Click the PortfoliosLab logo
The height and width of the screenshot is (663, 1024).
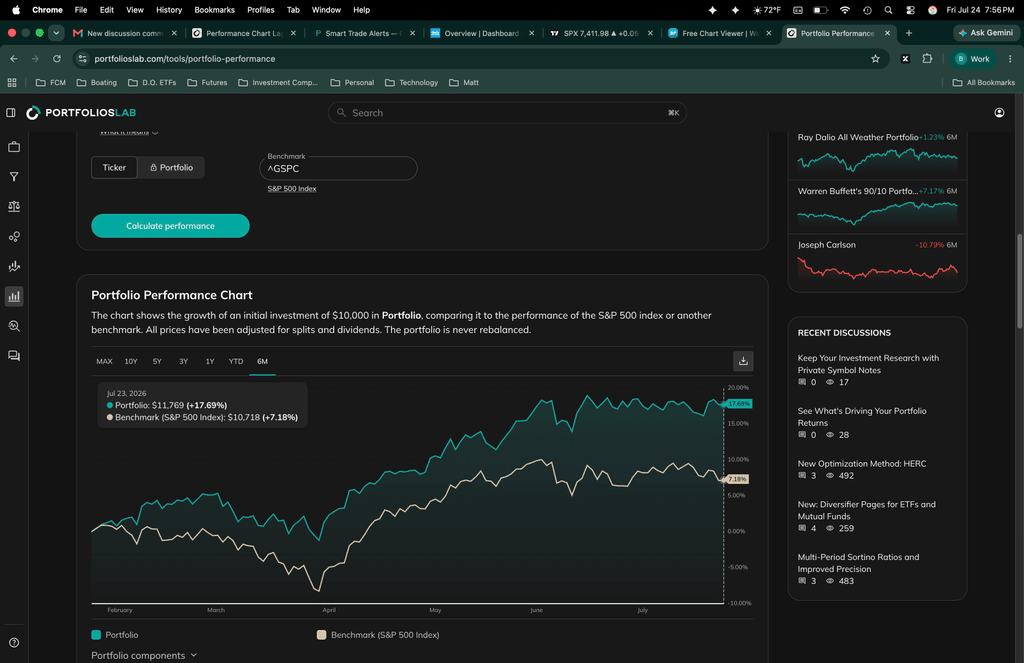tap(81, 112)
